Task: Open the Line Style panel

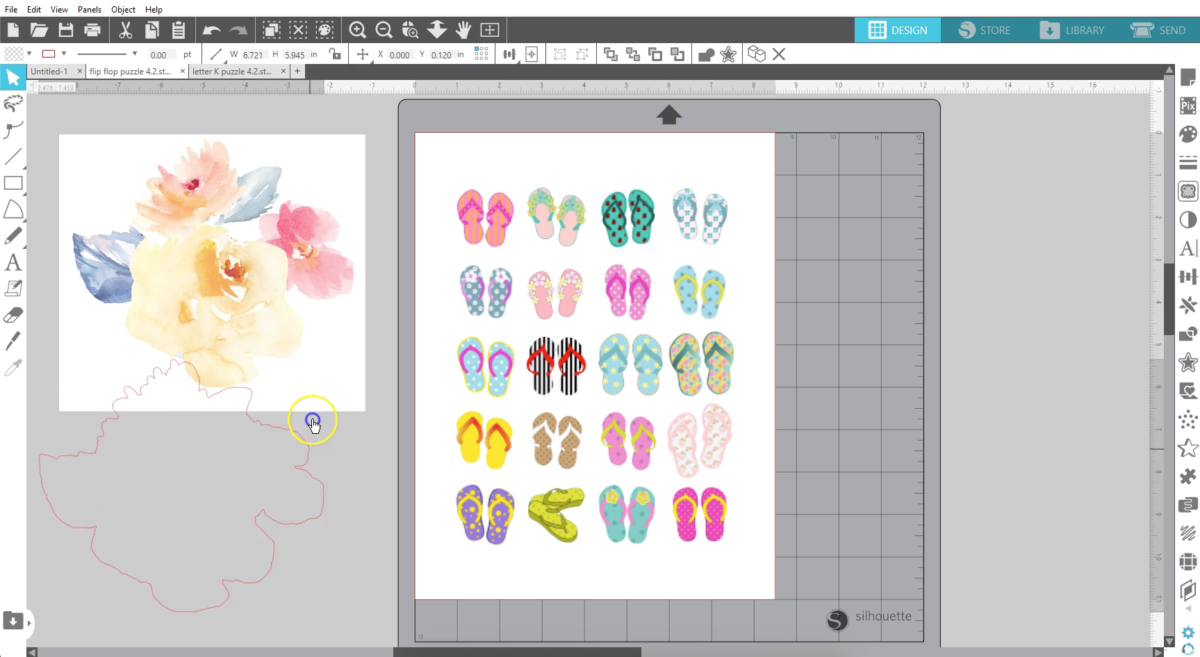Action: click(x=1188, y=162)
